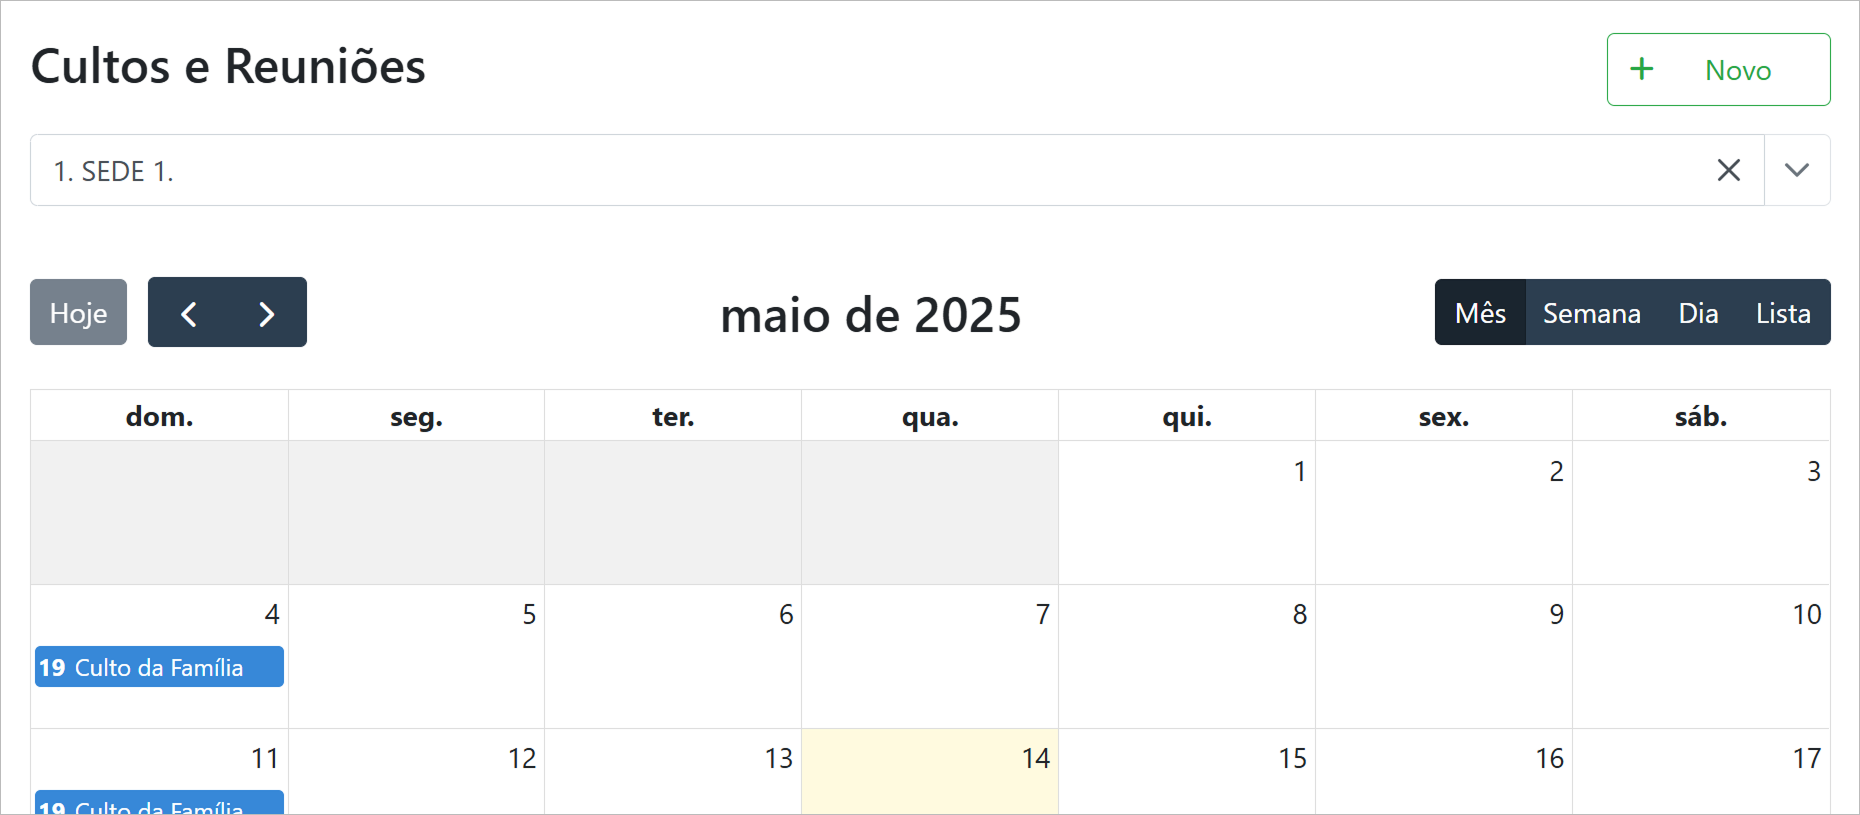Click the day 7 date number
This screenshot has height=815, width=1860.
click(1042, 614)
